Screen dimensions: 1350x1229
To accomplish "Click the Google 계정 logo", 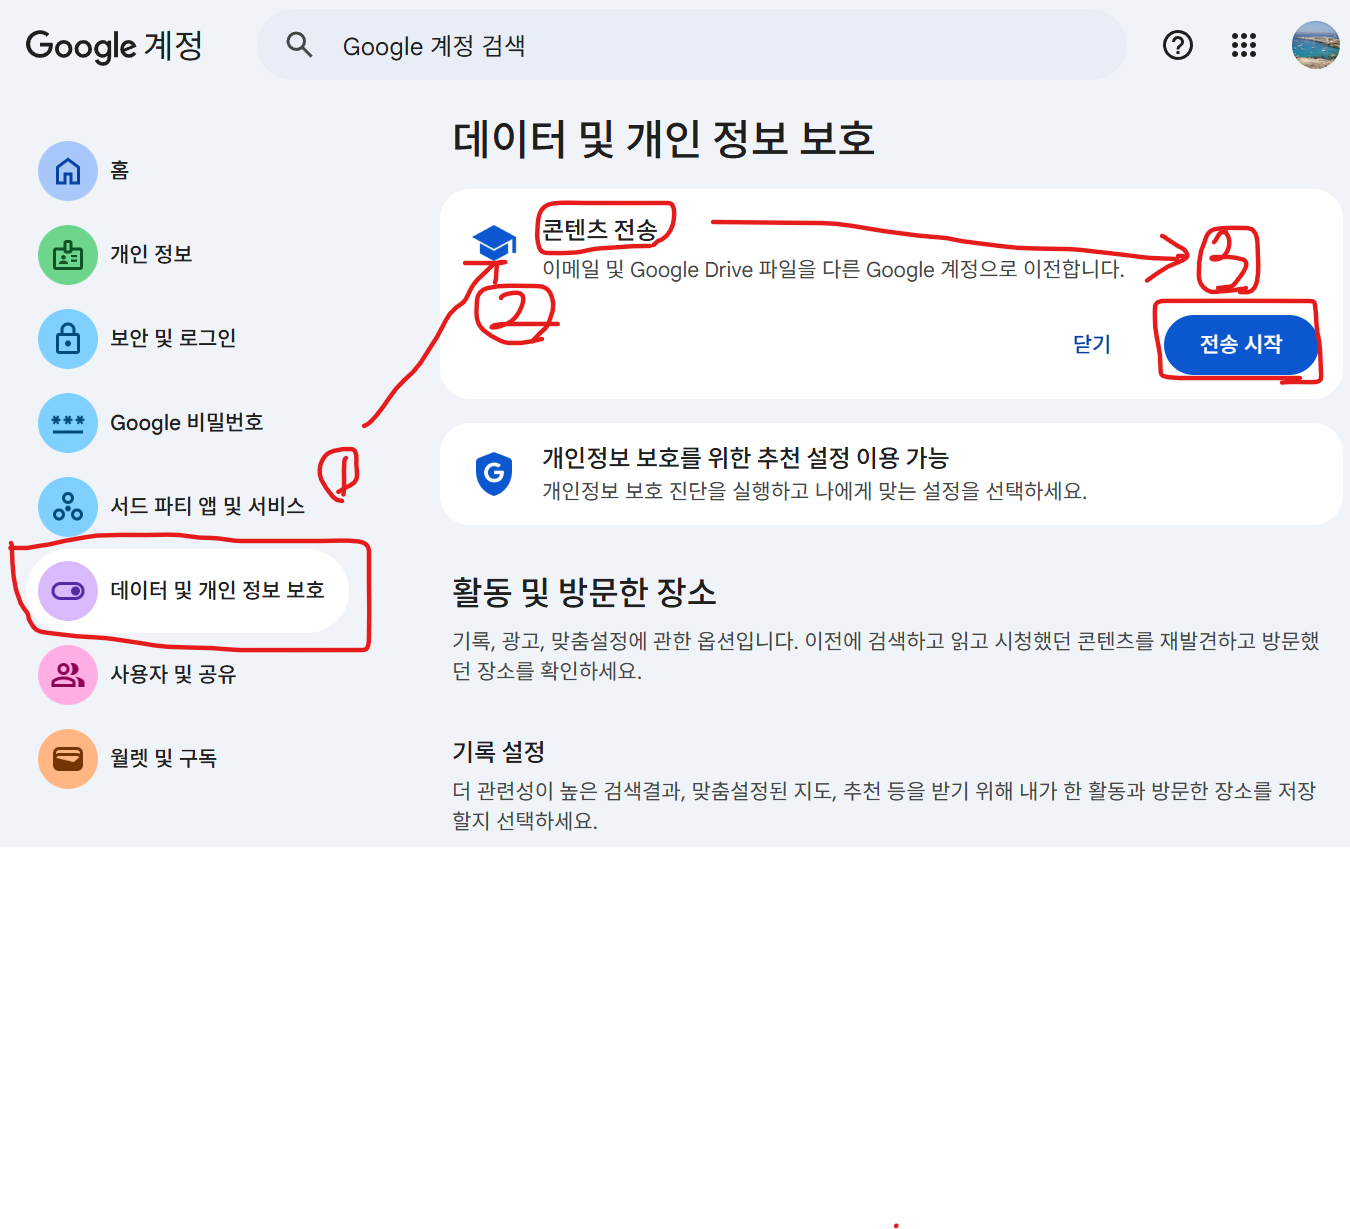I will pos(114,46).
